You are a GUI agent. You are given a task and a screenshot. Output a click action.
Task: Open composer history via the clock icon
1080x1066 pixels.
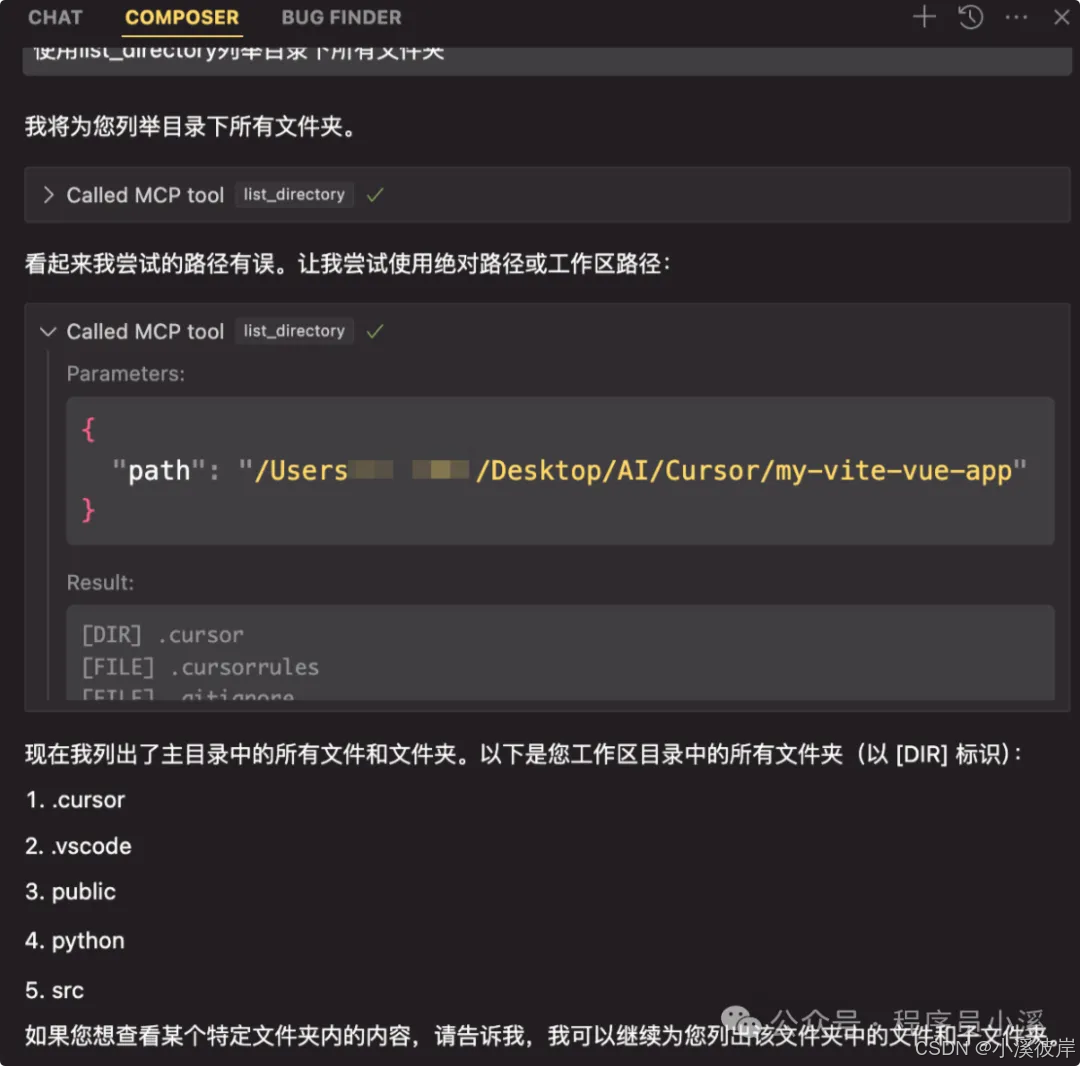tap(970, 17)
